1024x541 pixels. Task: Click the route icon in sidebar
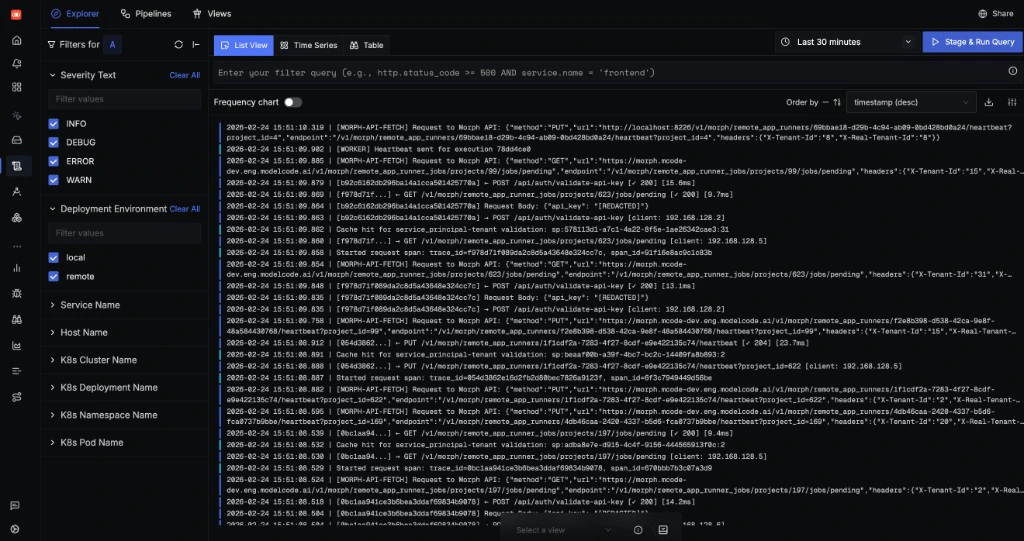17,397
